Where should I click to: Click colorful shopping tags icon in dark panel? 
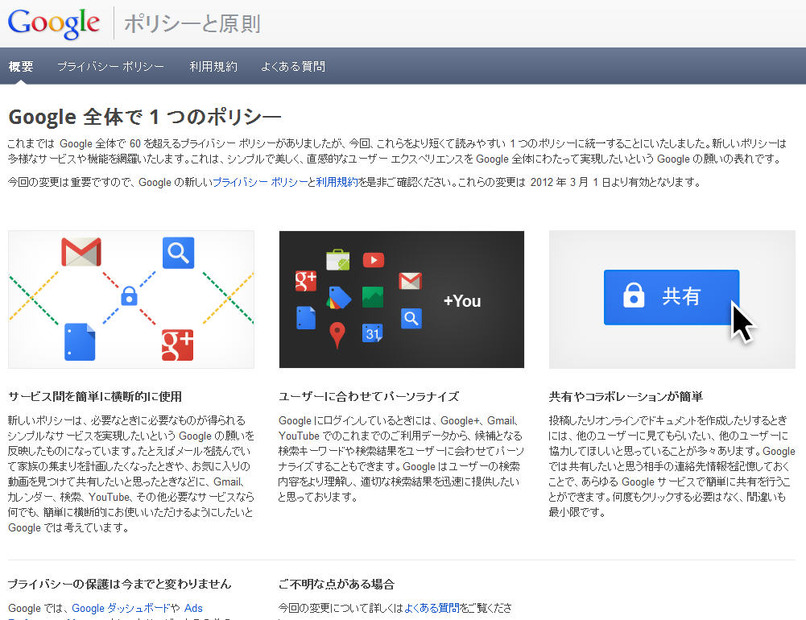tap(339, 298)
